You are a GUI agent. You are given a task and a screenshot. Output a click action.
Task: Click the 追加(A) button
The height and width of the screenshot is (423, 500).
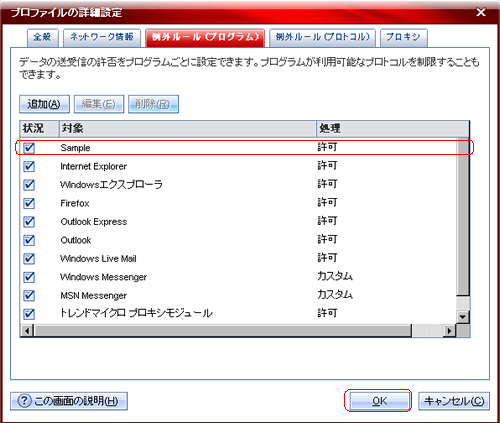(44, 104)
